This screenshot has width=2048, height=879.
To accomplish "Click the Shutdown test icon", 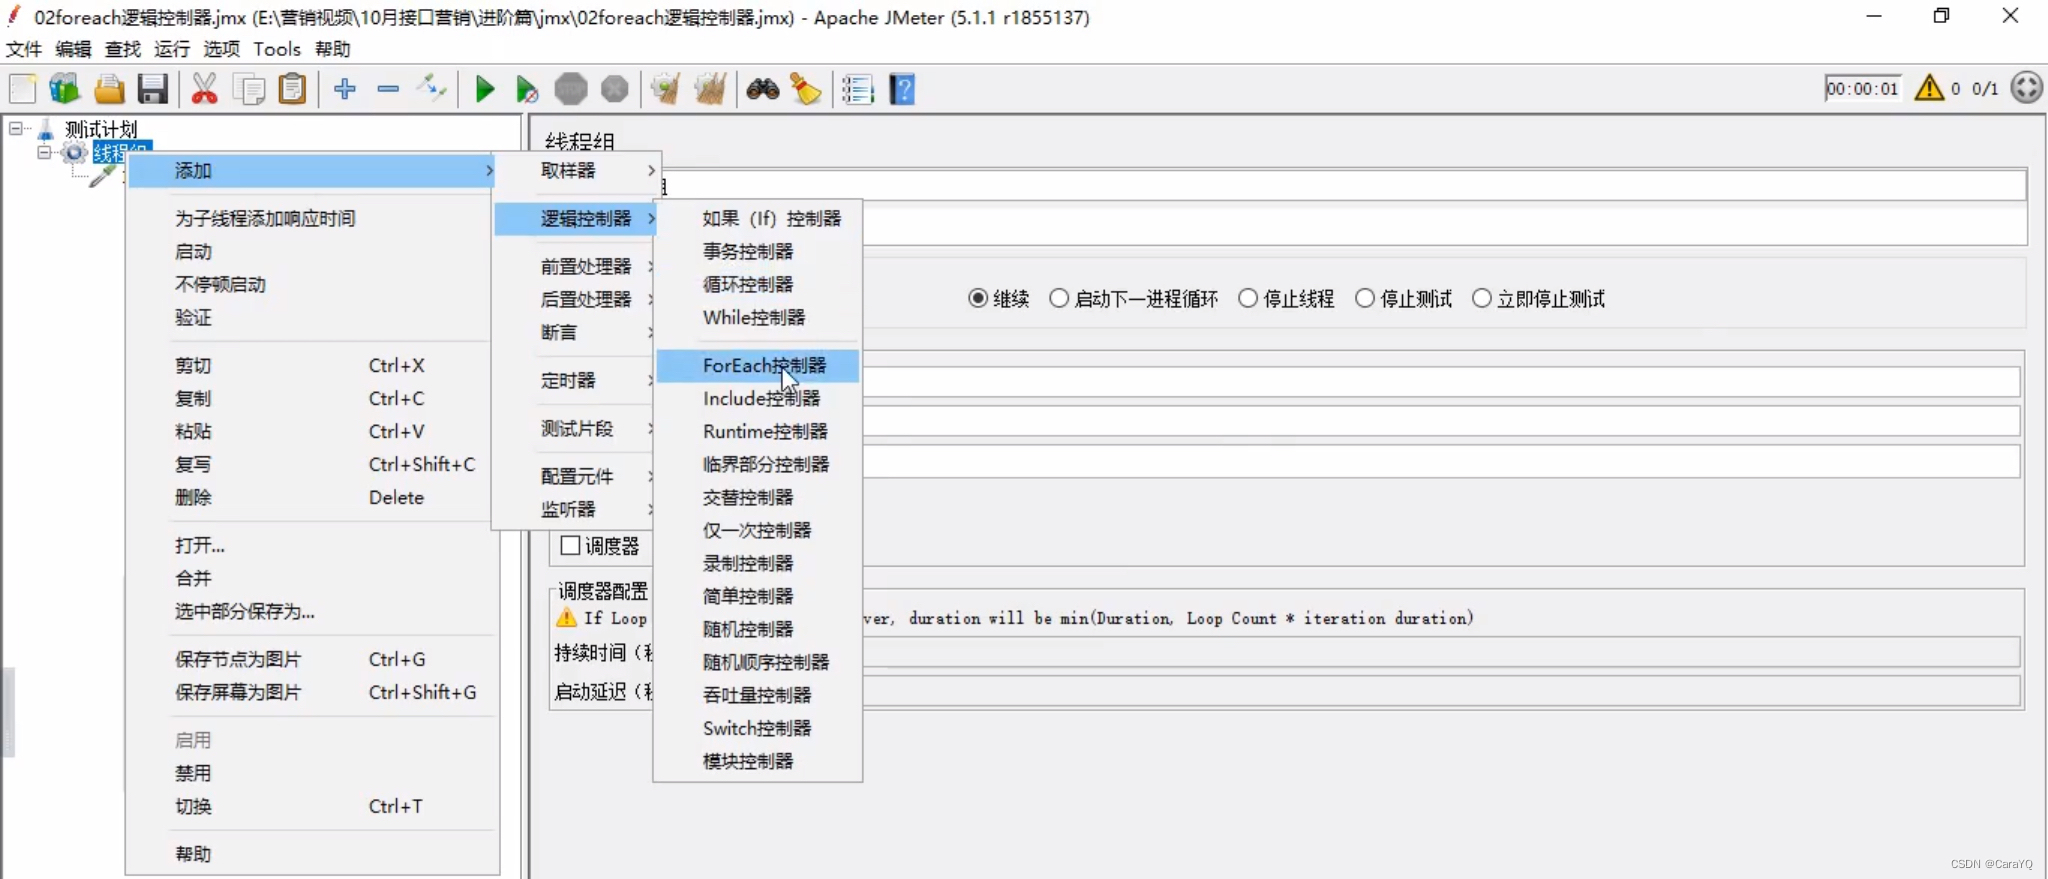I will (615, 89).
